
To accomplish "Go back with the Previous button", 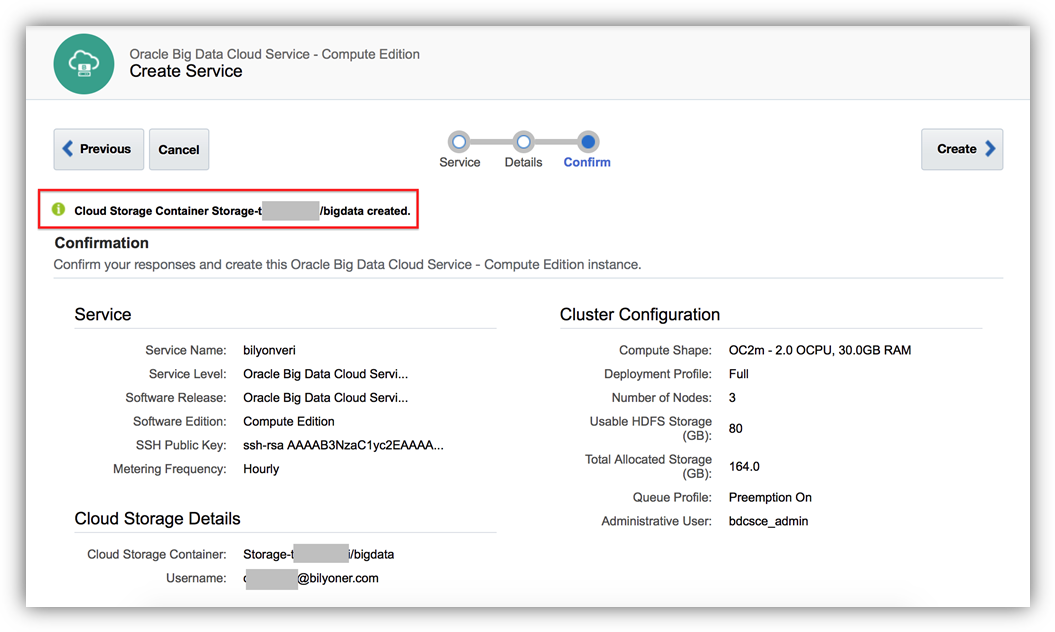I will [x=99, y=149].
